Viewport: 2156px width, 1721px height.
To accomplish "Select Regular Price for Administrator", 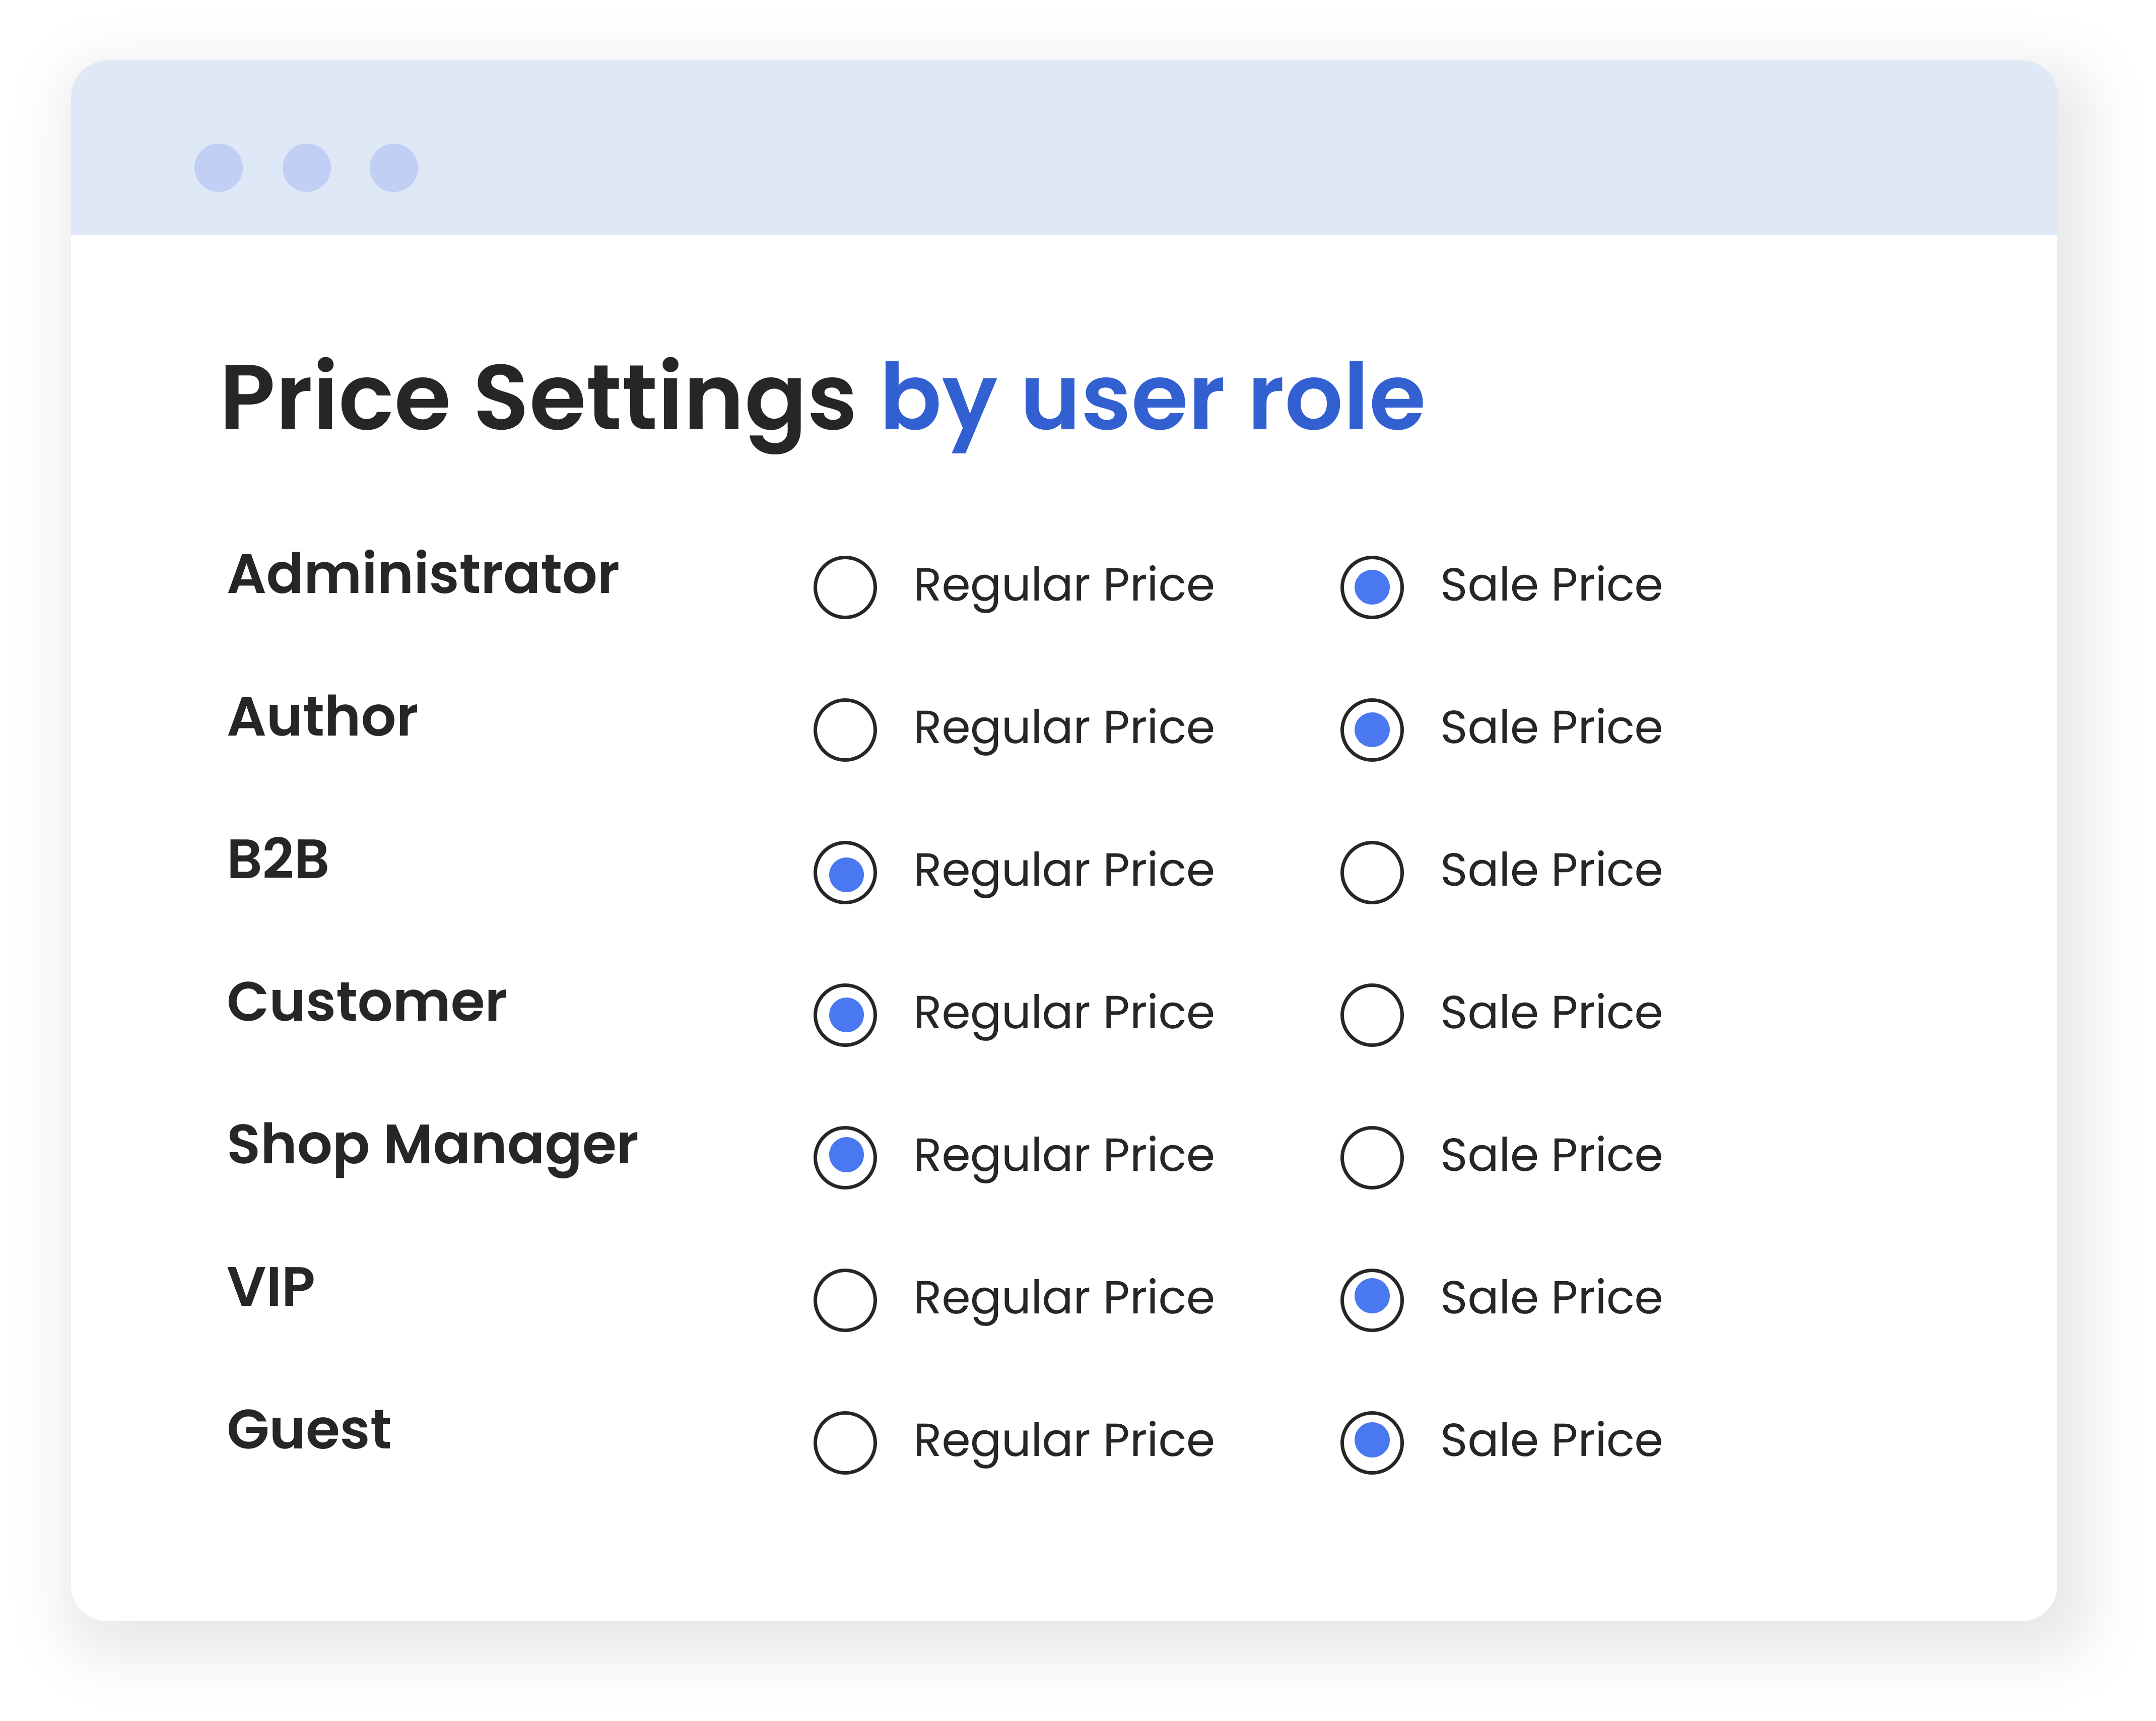I will point(845,587).
